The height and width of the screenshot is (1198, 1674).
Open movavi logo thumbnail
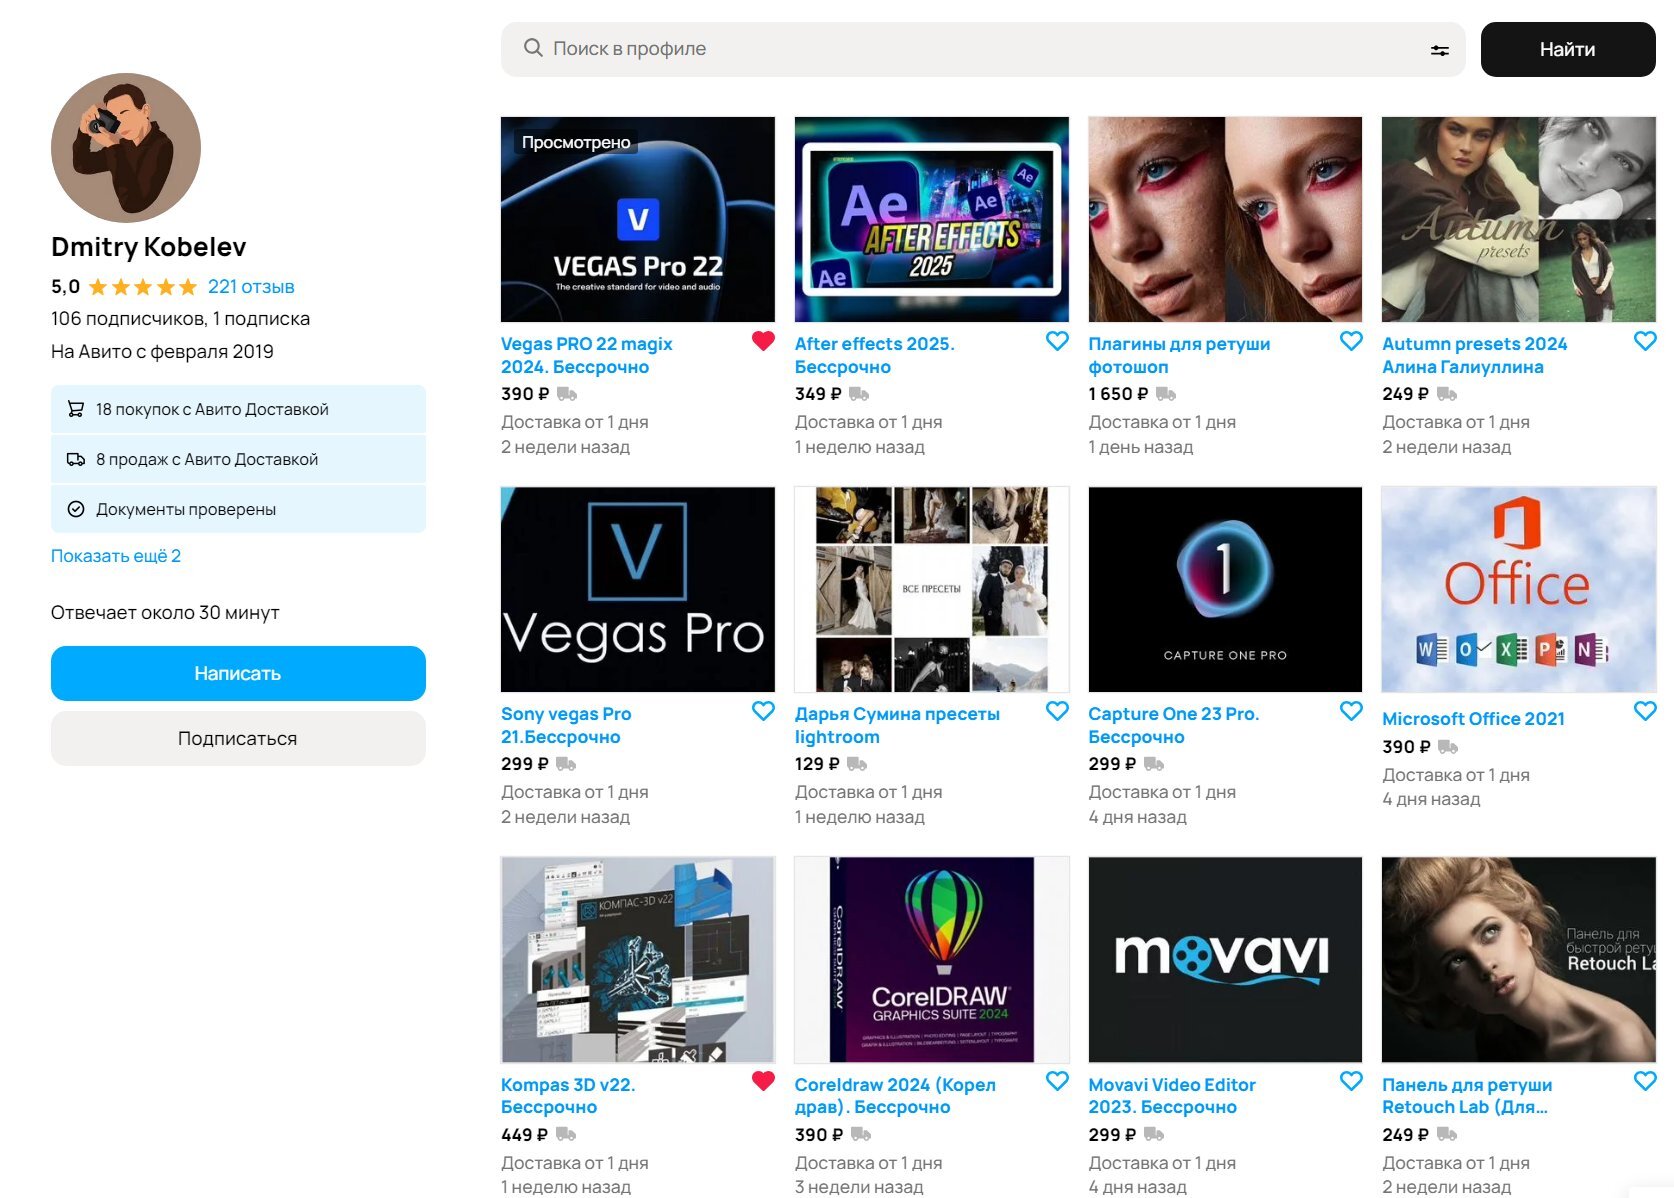pos(1225,959)
